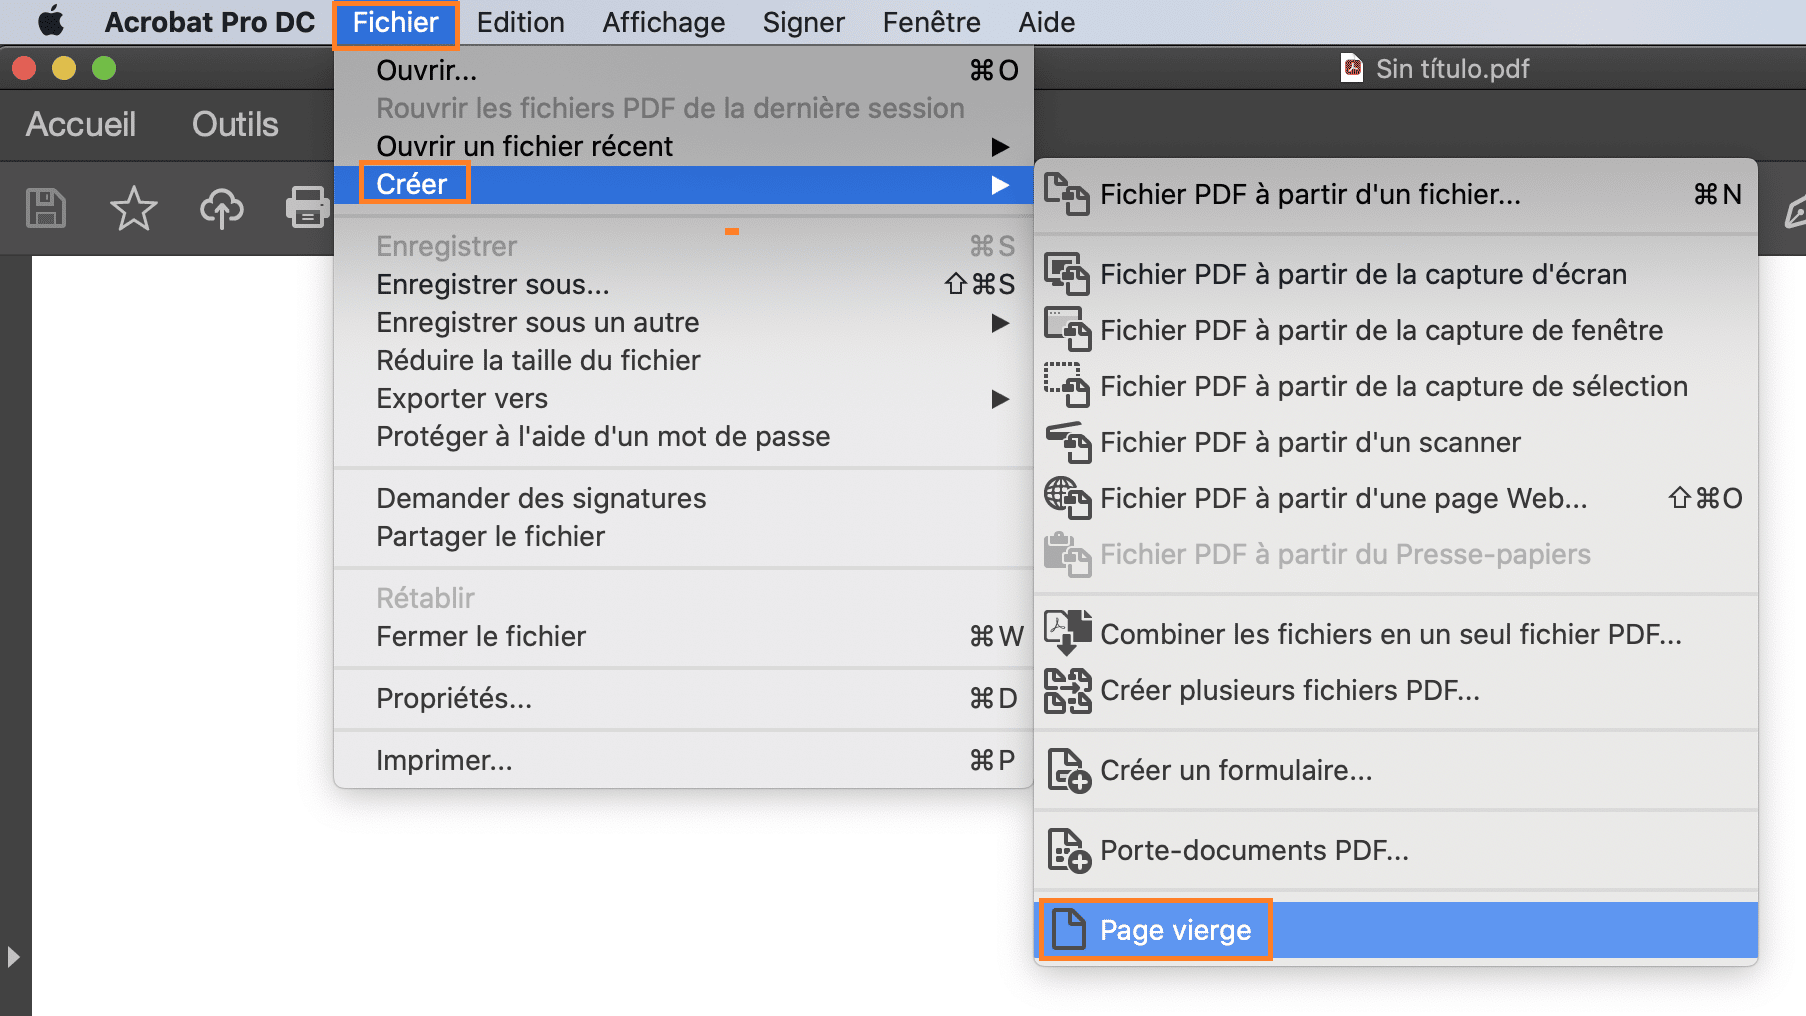Select Combiner les fichiers en un seul fichier PDF
This screenshot has height=1016, width=1806.
click(1390, 634)
